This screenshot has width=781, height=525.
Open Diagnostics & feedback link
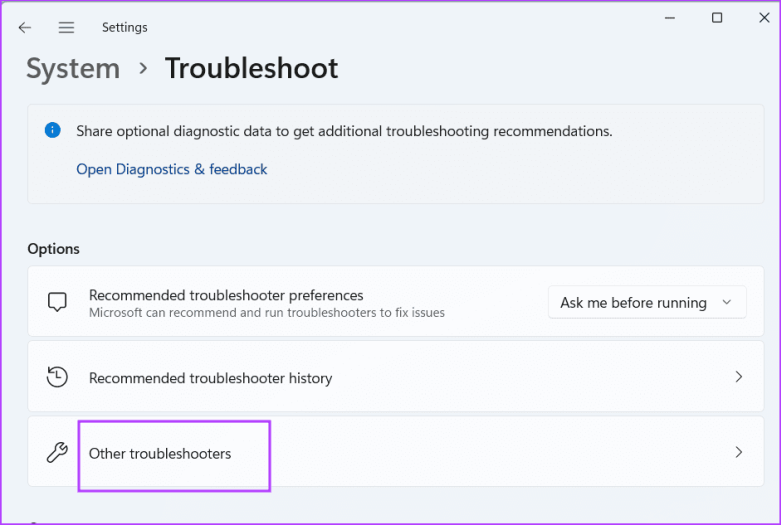pyautogui.click(x=172, y=170)
